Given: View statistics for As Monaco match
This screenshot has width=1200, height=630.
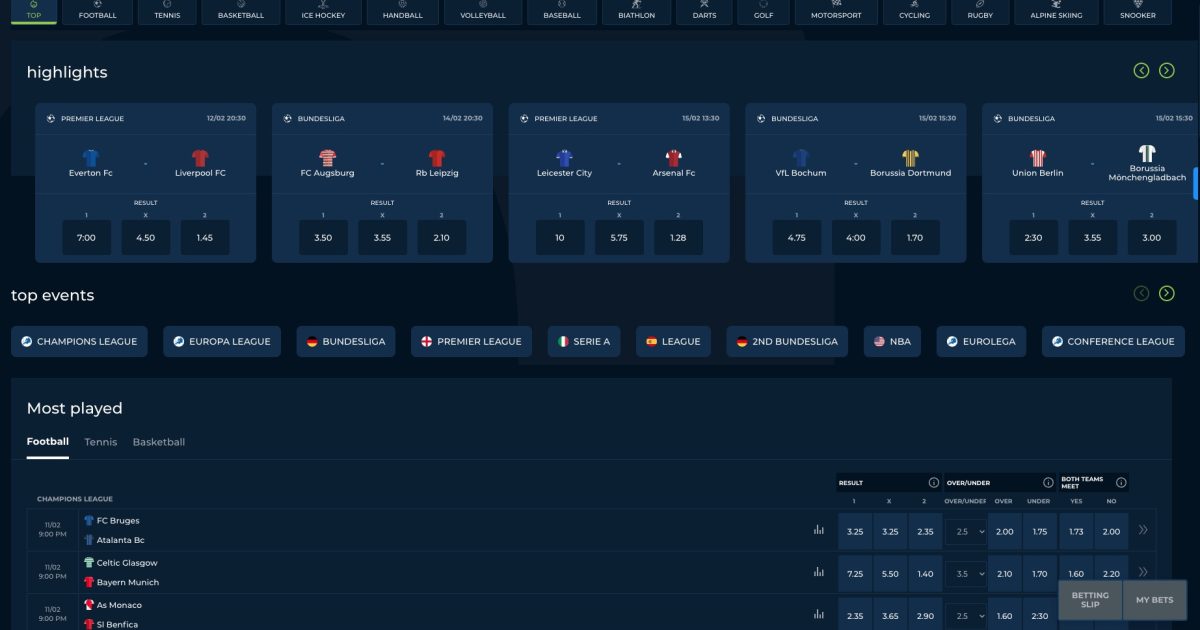Looking at the screenshot, I should (x=819, y=614).
